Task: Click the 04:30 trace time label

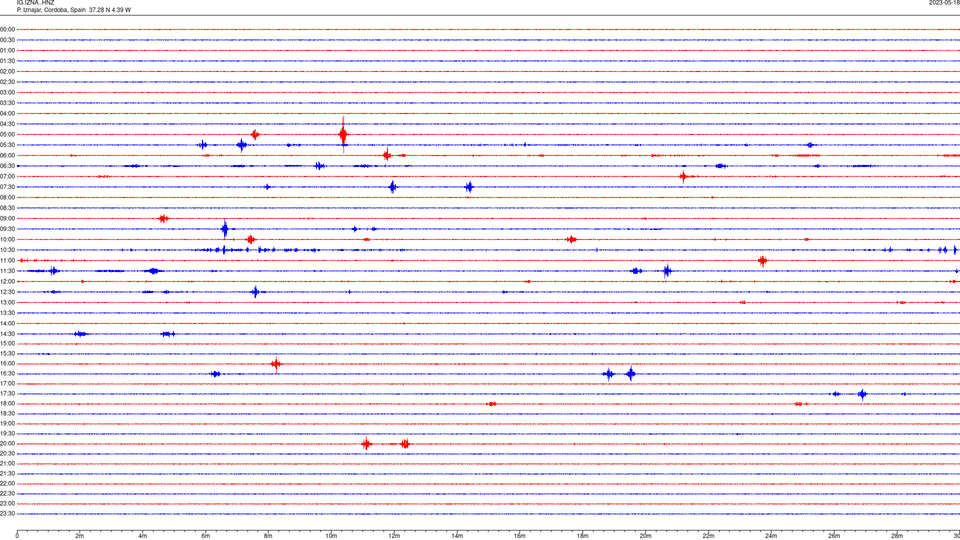Action: click(7, 124)
